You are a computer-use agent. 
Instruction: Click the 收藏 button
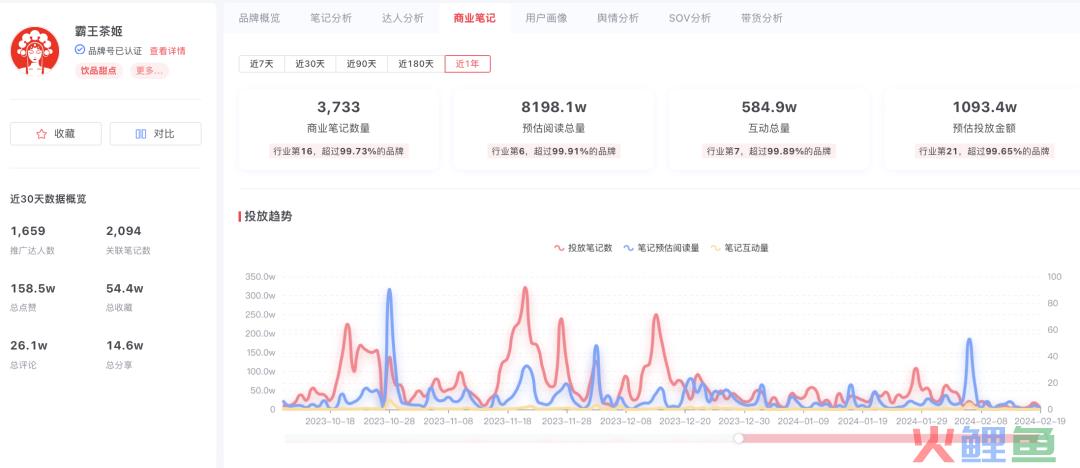pos(56,134)
